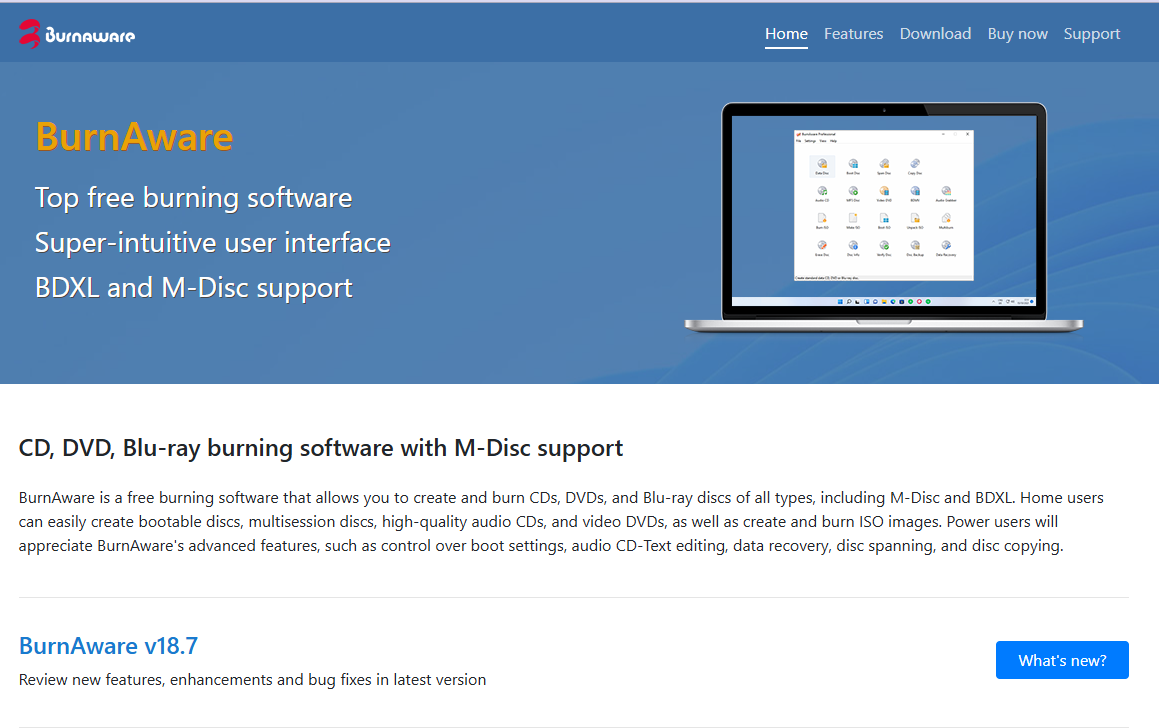This screenshot has height=728, width=1159.
Task: Click the orange BurnAware hero title
Action: tap(134, 136)
